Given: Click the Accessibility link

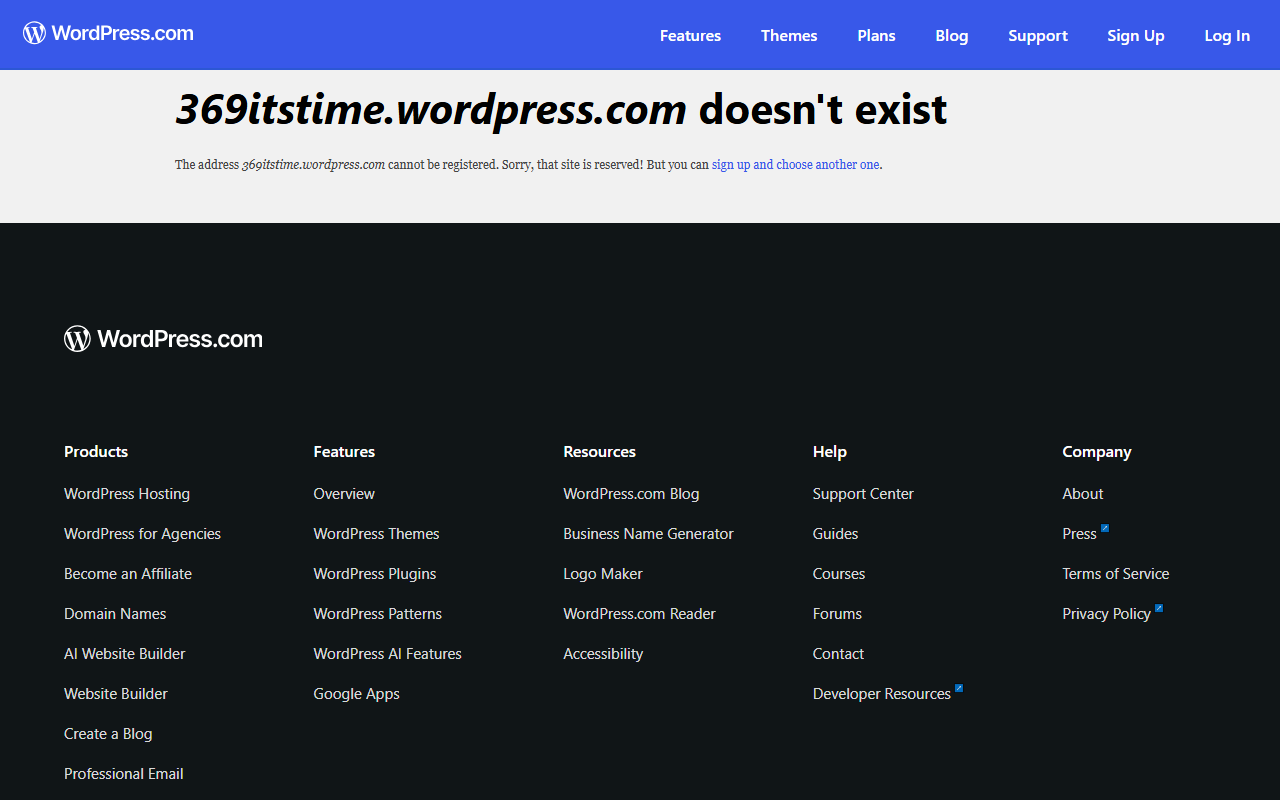Looking at the screenshot, I should click(x=603, y=654).
